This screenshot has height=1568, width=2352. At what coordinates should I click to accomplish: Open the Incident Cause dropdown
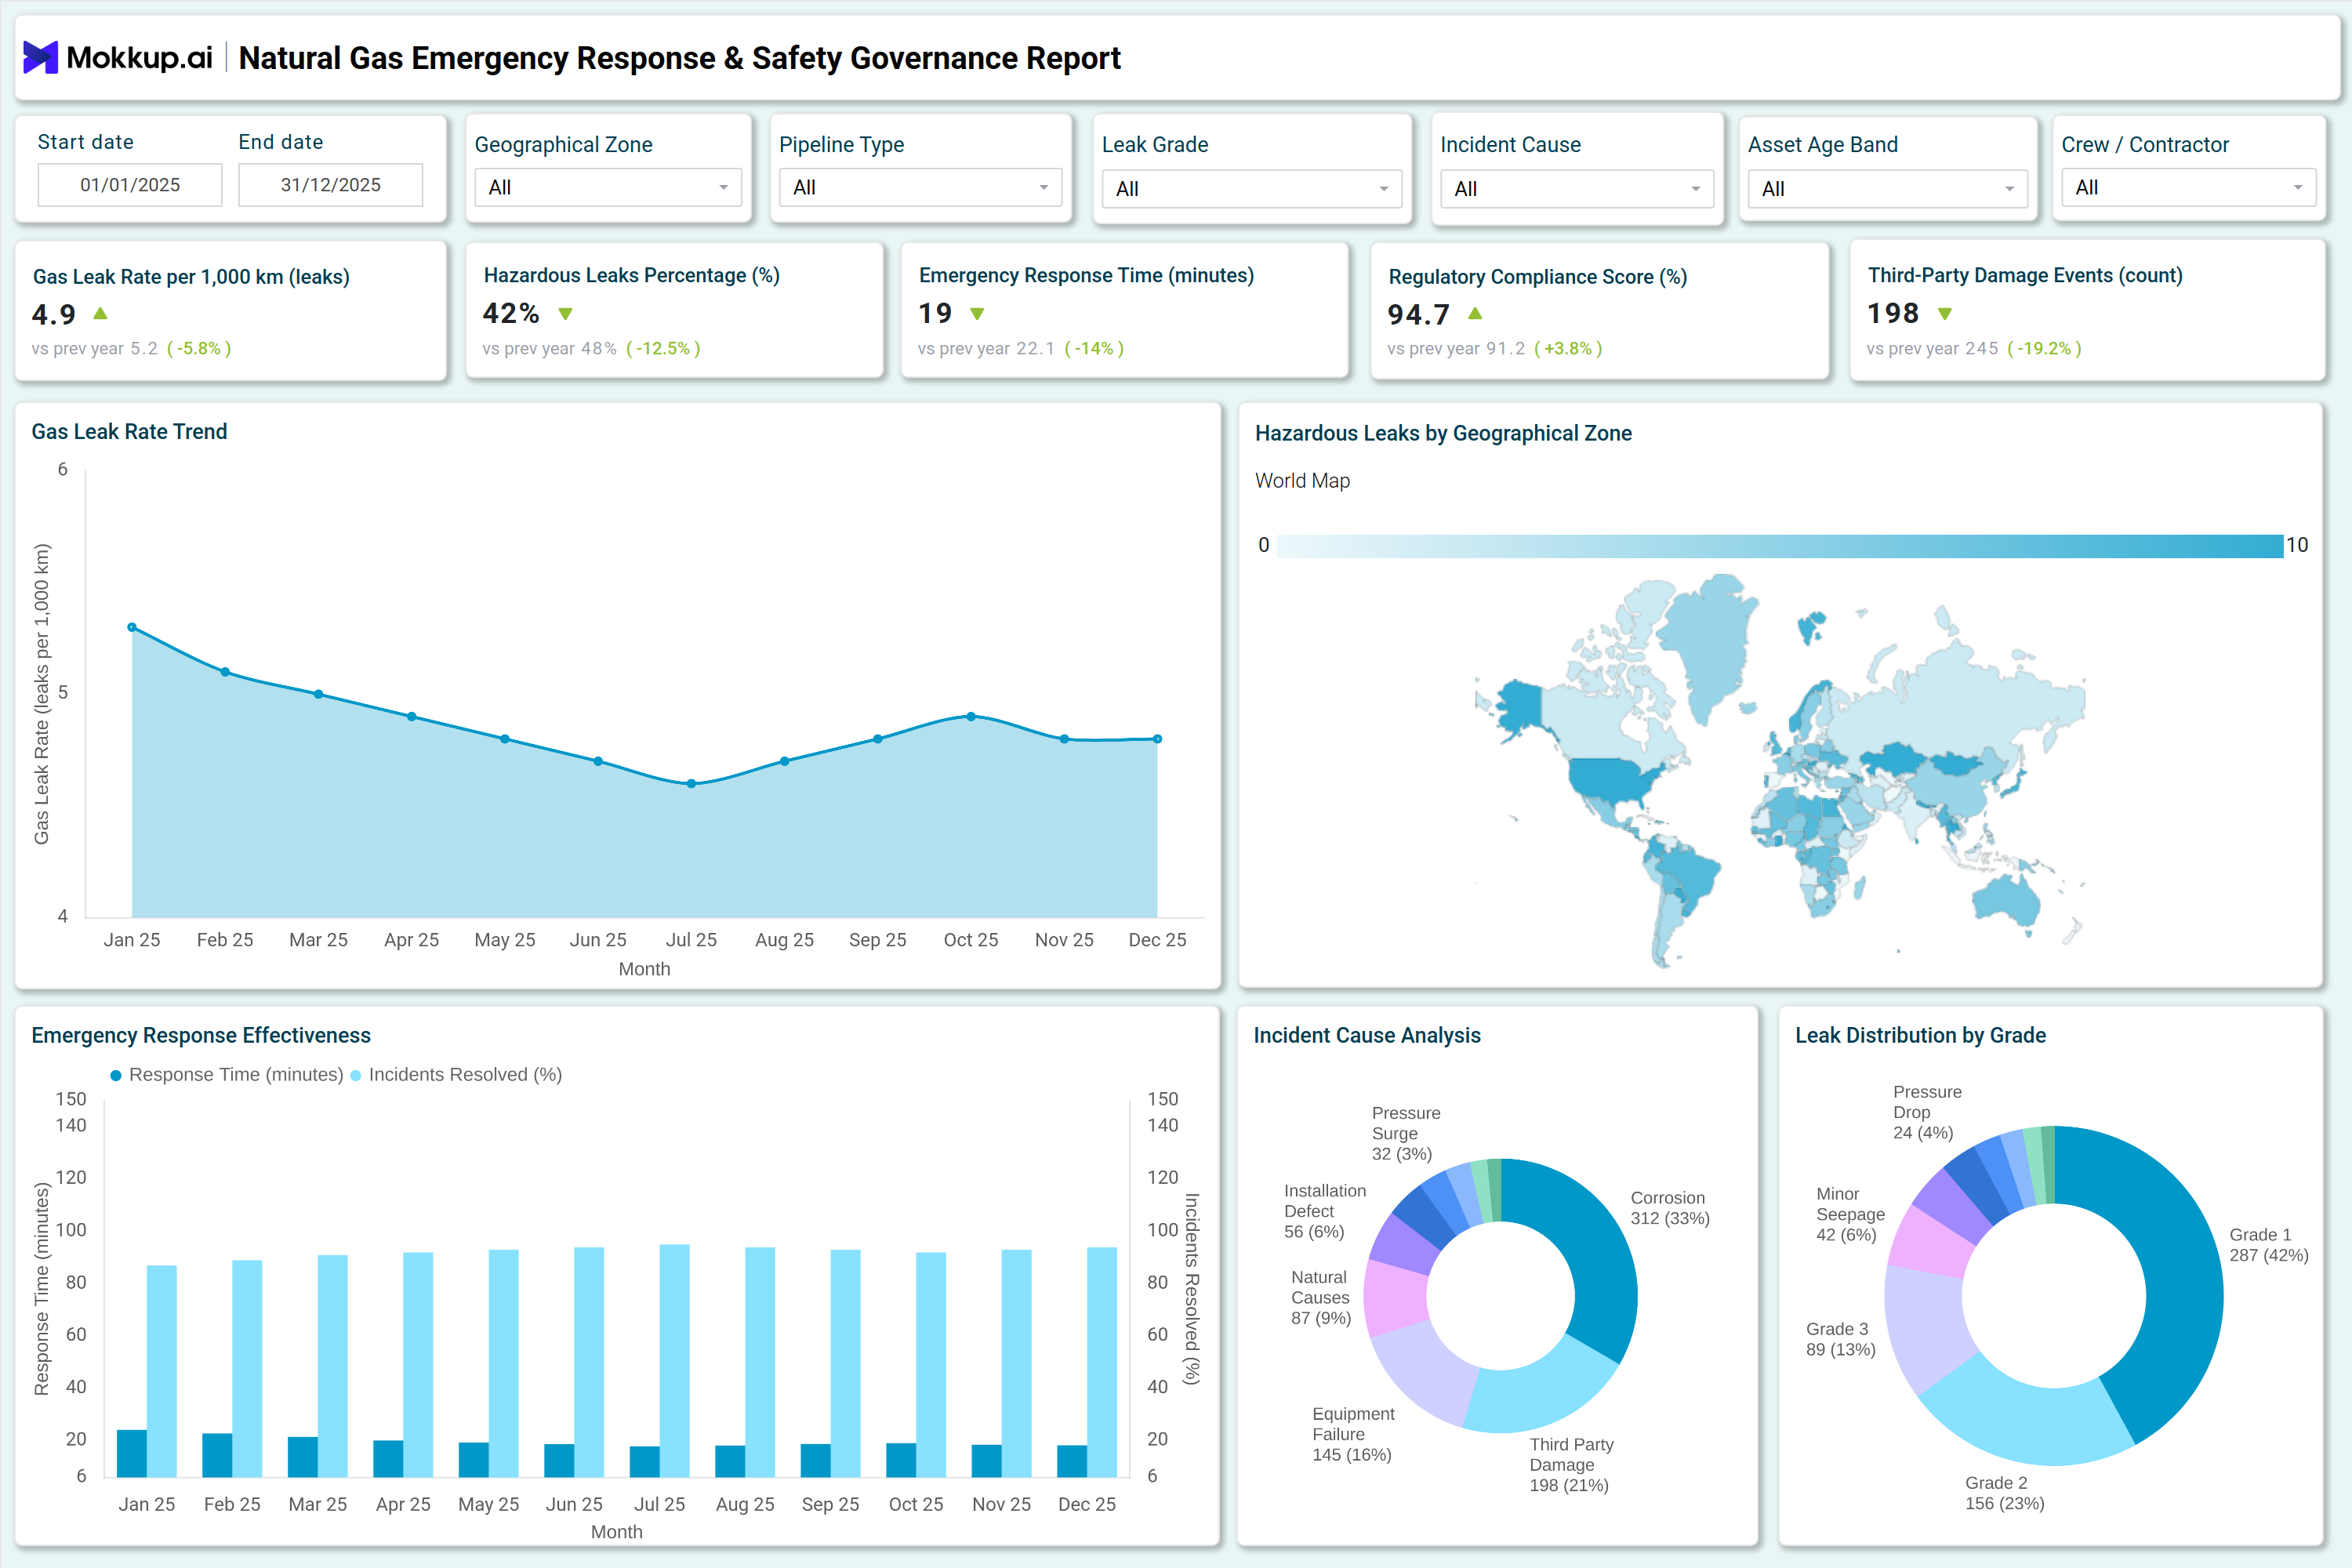(x=1577, y=189)
